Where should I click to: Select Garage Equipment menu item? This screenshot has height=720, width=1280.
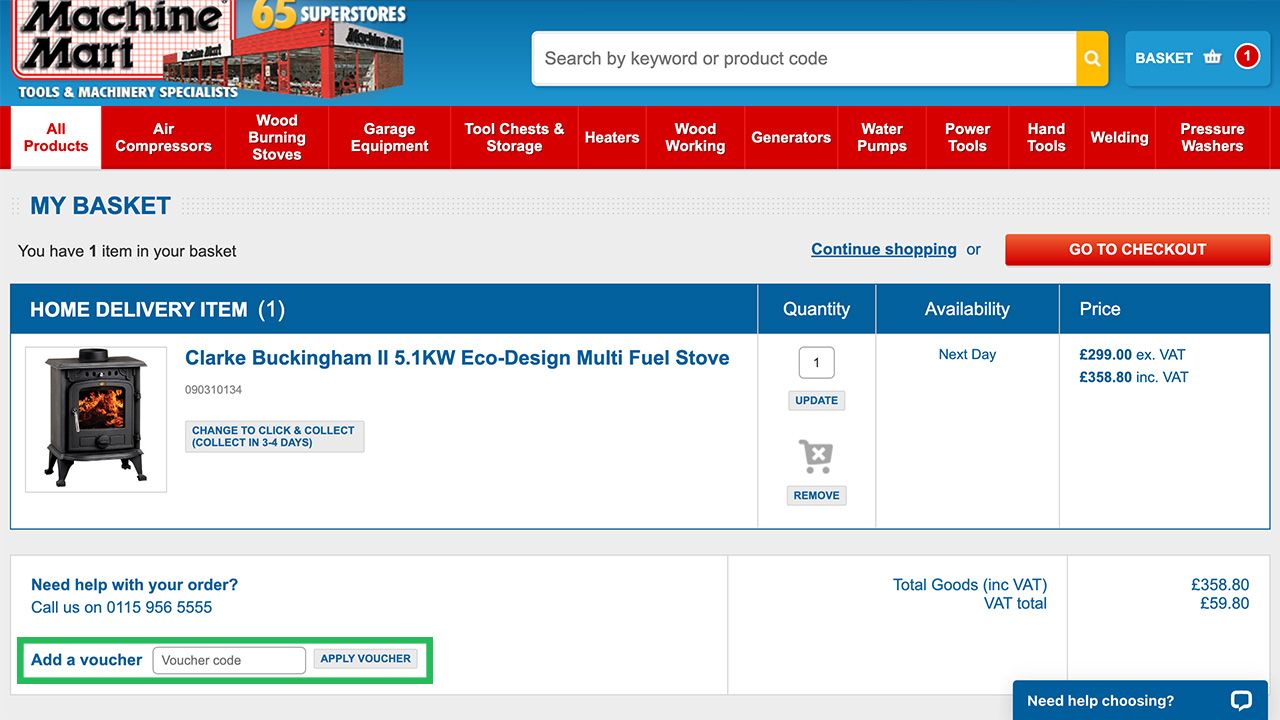tap(389, 137)
